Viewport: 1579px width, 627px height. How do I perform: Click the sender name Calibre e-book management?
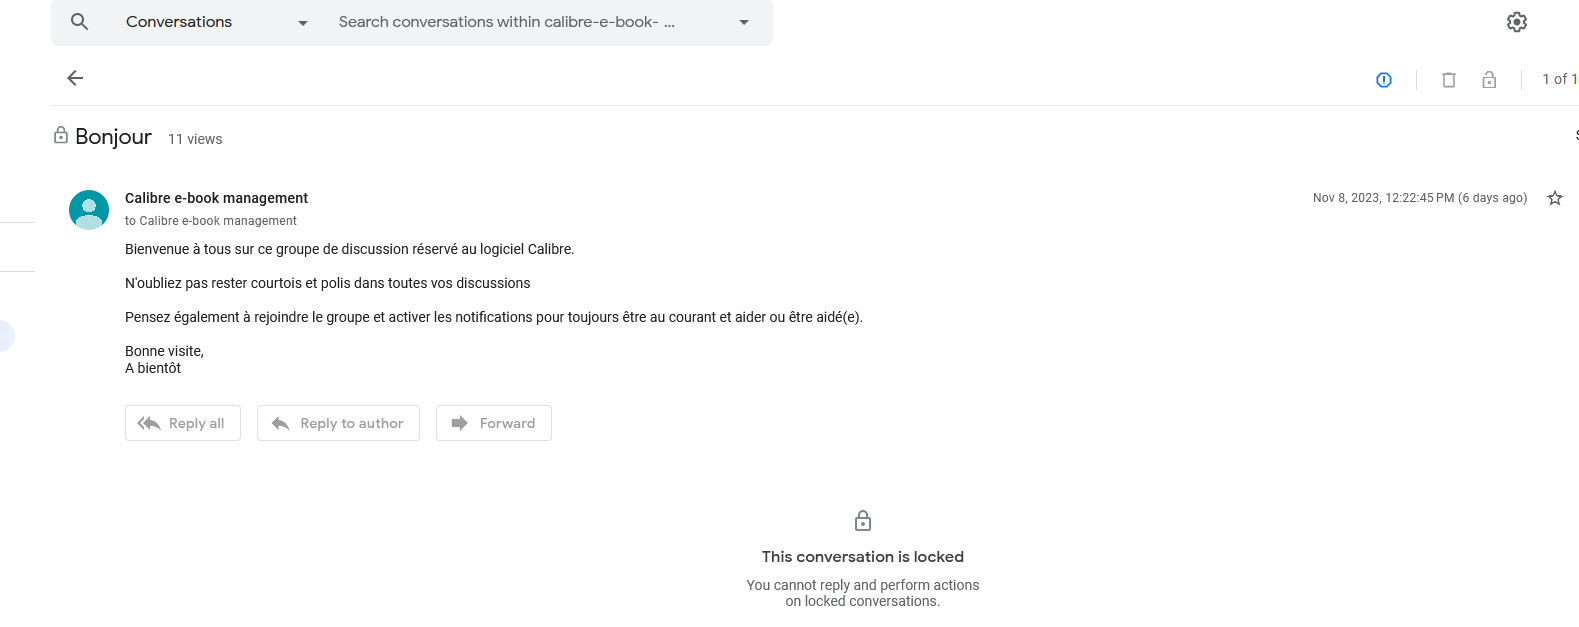tap(216, 198)
